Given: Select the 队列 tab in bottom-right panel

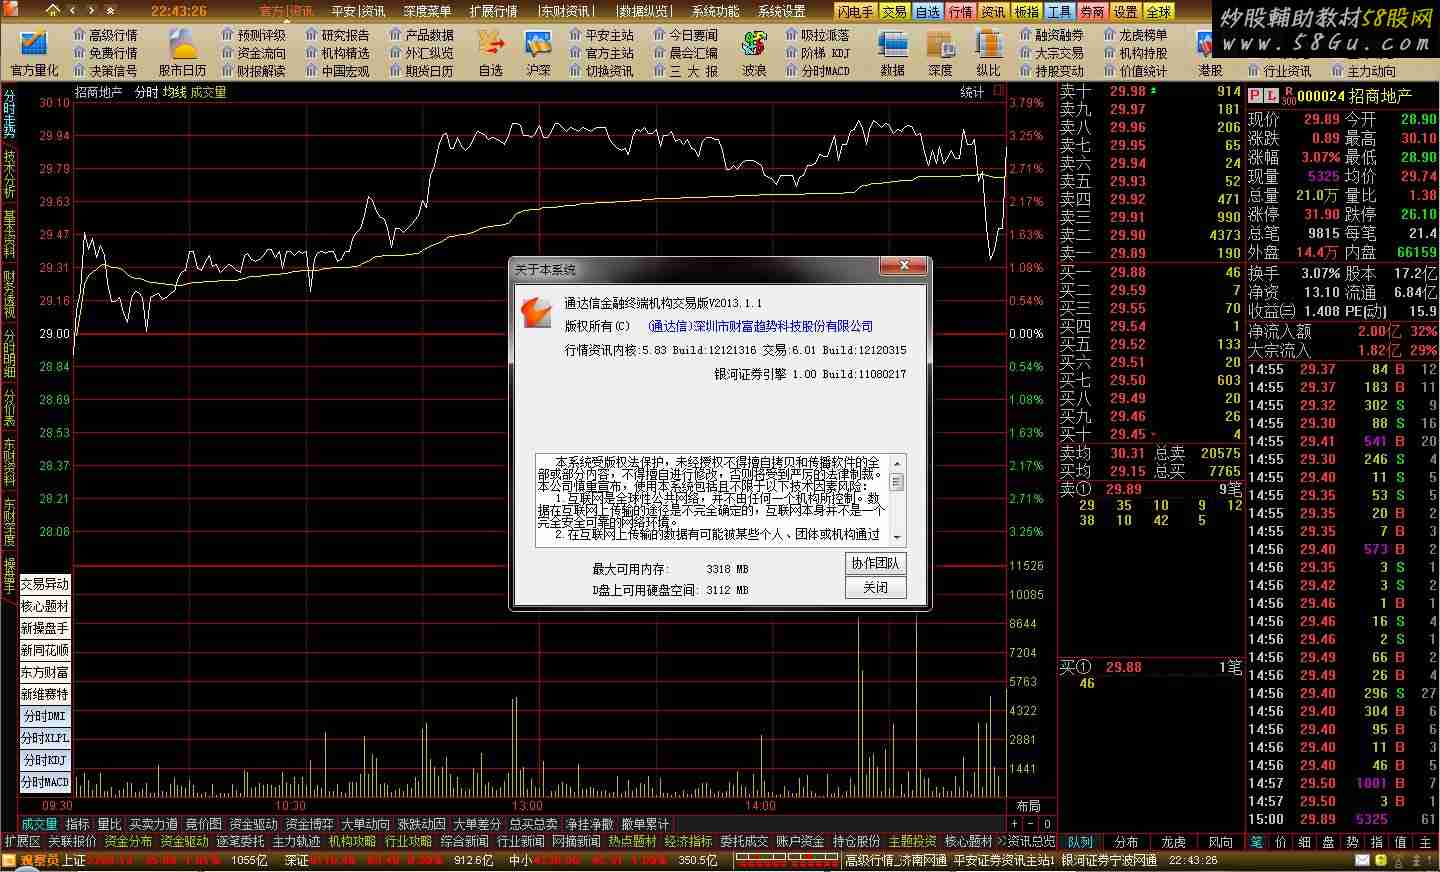Looking at the screenshot, I should [x=1080, y=842].
